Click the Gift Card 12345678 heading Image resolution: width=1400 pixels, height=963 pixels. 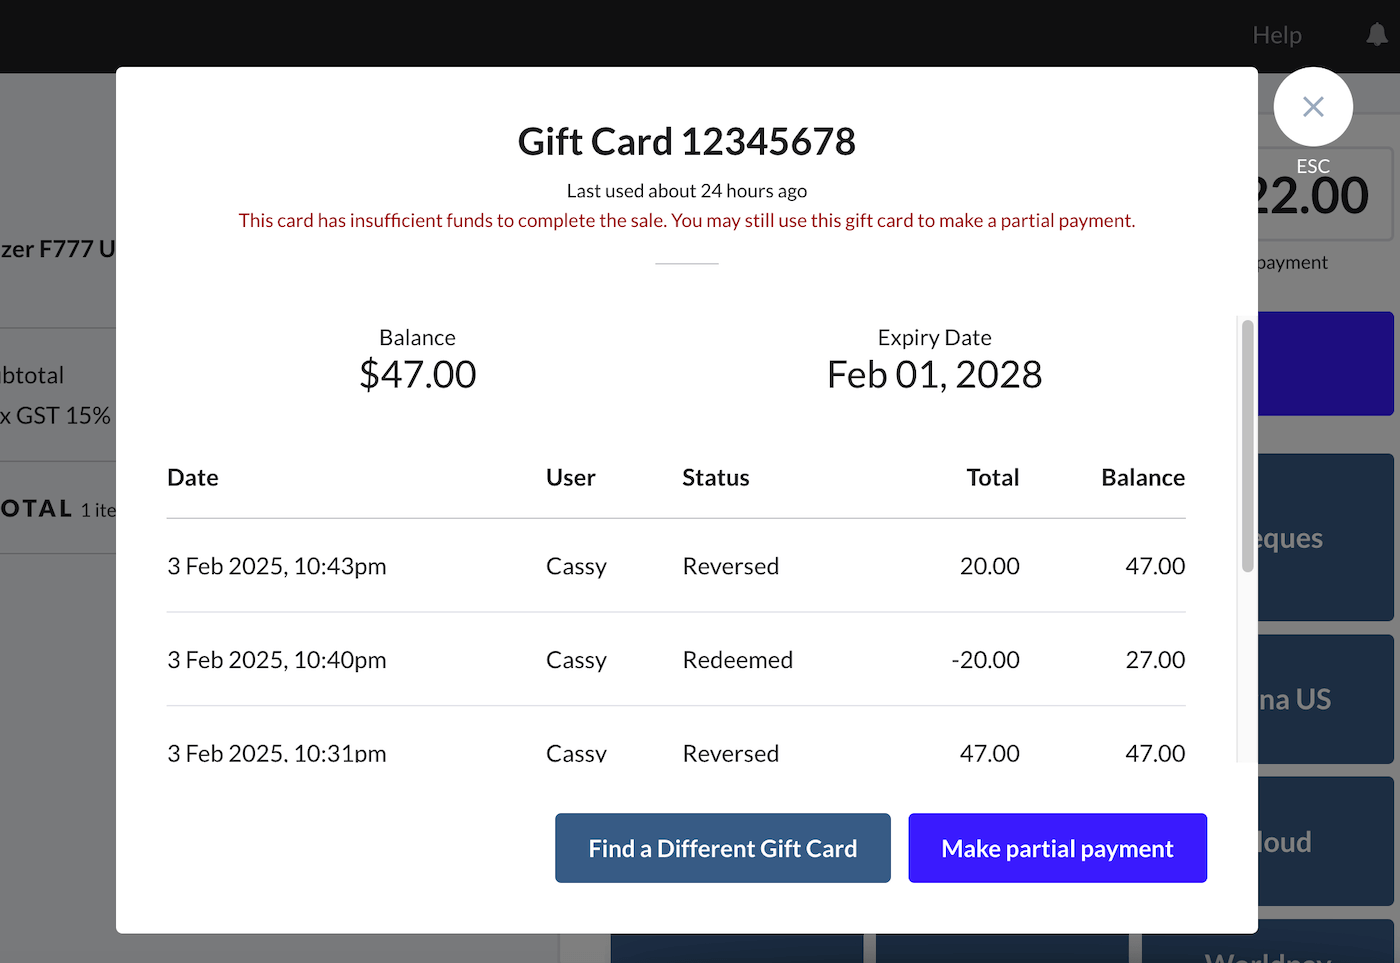[x=687, y=142]
